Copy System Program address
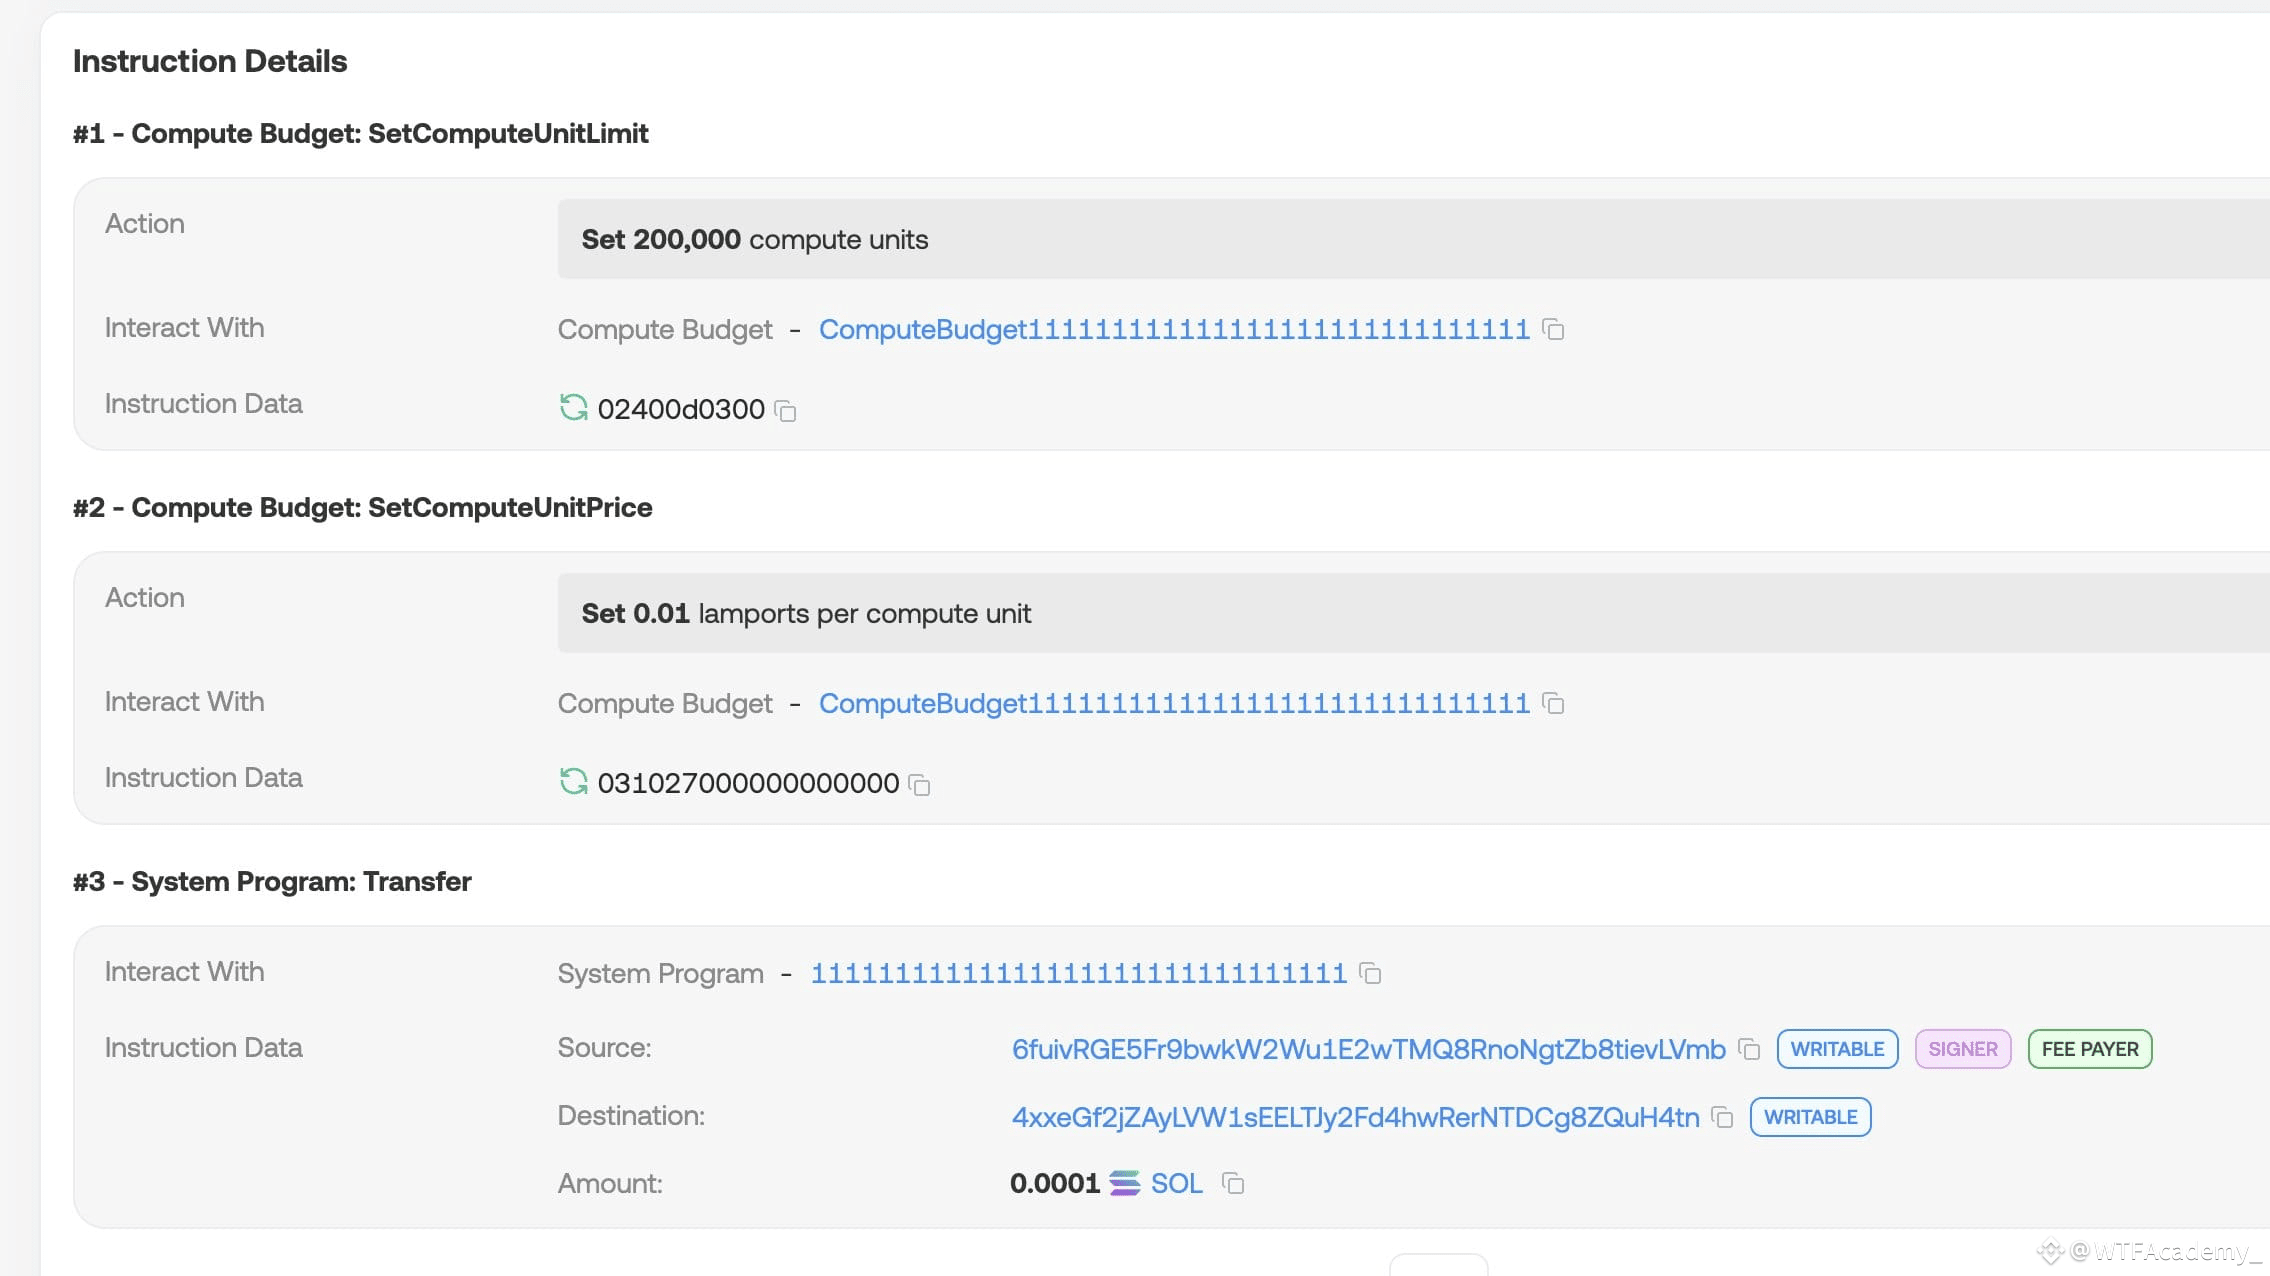 1370,973
